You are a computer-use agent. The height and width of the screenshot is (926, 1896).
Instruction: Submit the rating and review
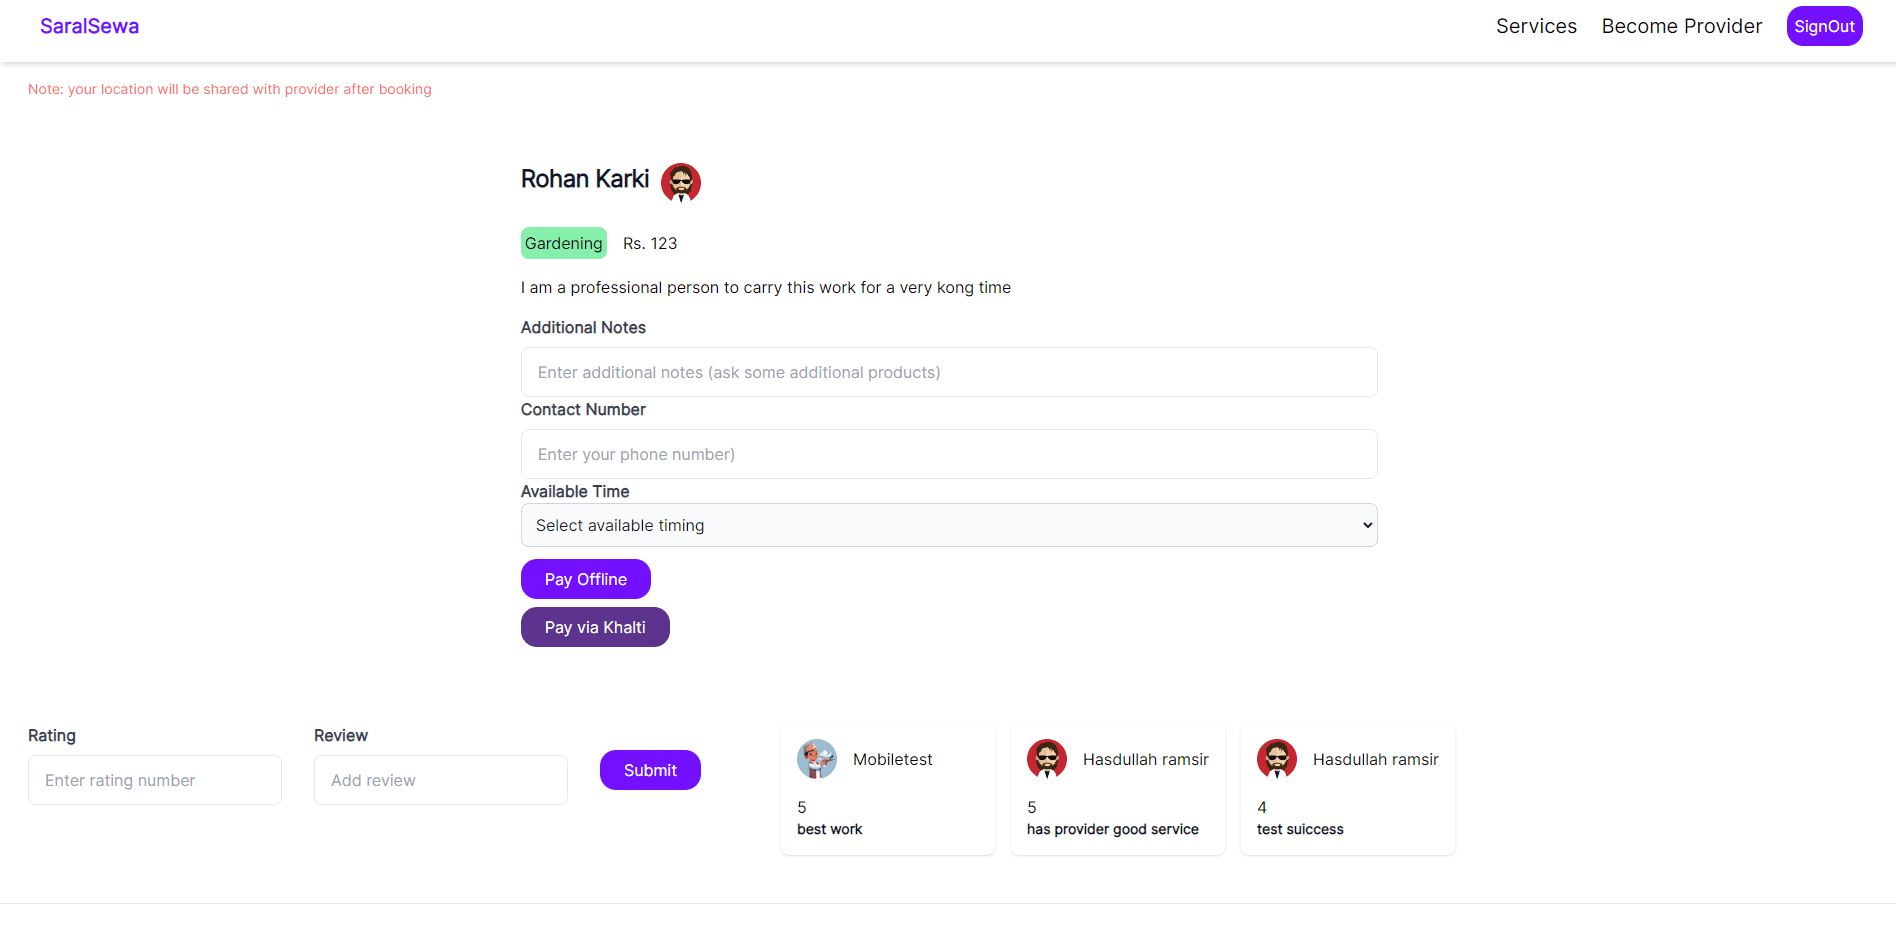pos(650,770)
